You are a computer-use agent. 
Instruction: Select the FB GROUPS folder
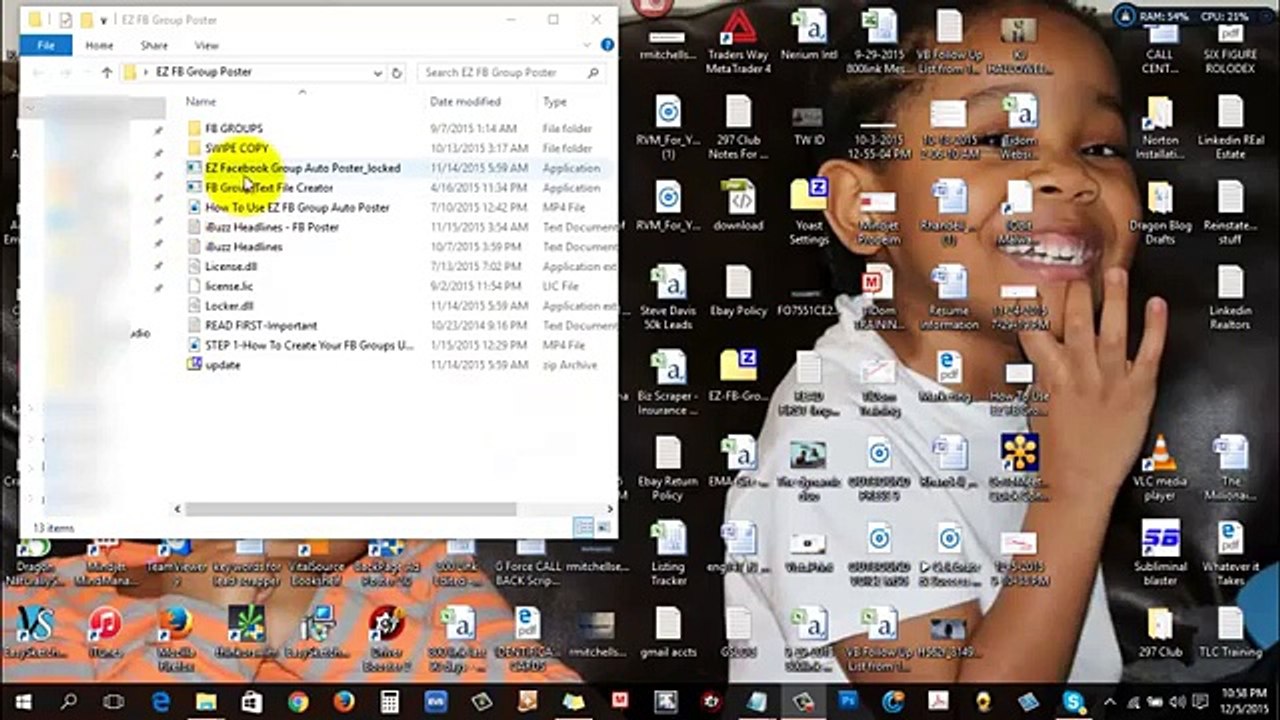tap(234, 128)
